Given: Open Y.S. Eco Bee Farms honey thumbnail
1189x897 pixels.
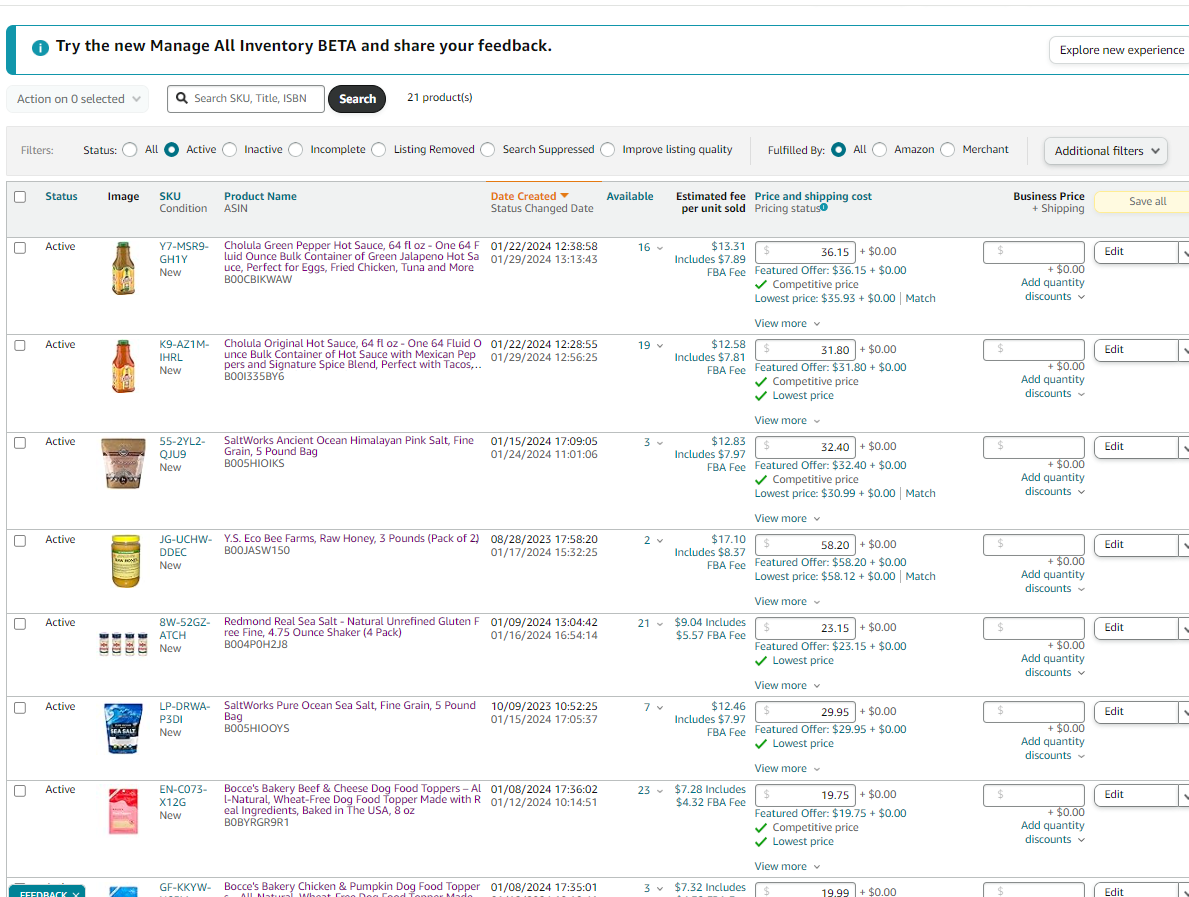Looking at the screenshot, I should [125, 561].
